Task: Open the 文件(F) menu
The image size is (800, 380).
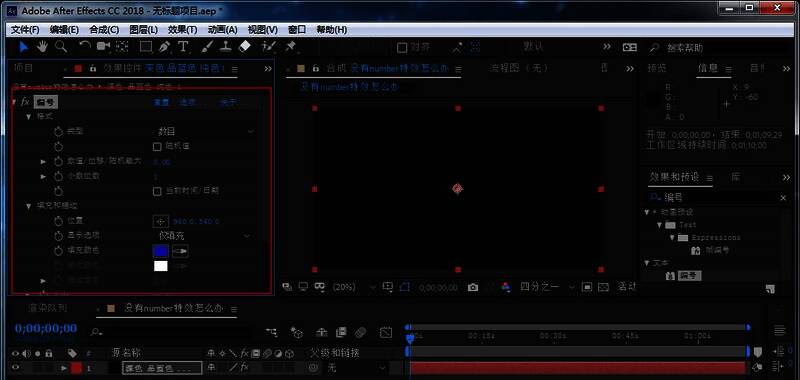Action: pos(25,30)
